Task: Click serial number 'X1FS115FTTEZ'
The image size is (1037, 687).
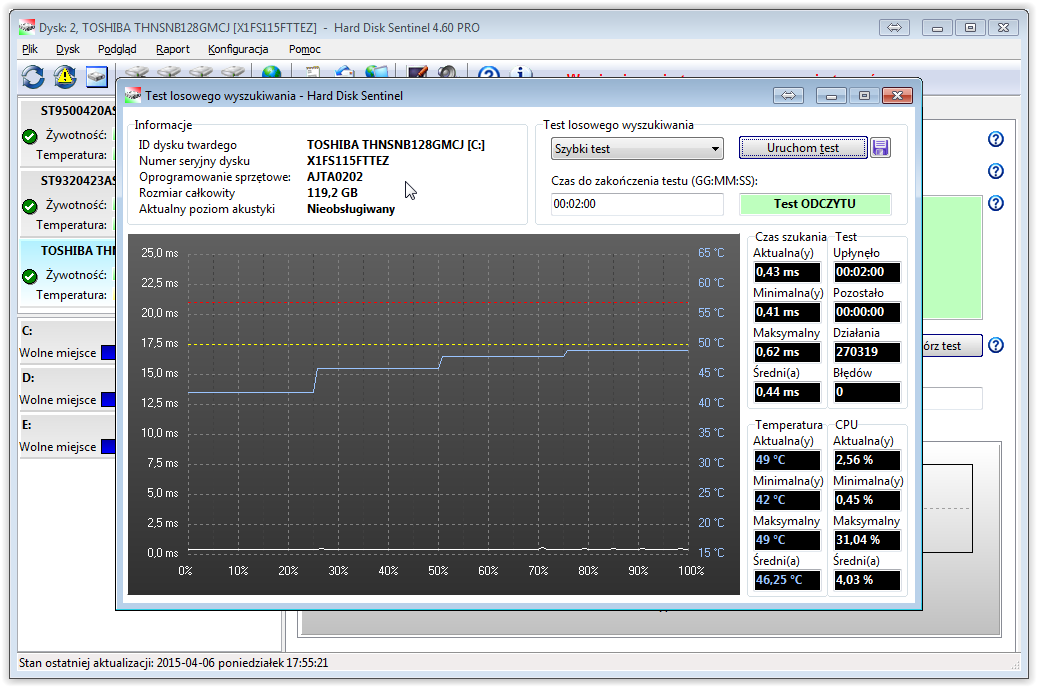Action: [x=348, y=161]
